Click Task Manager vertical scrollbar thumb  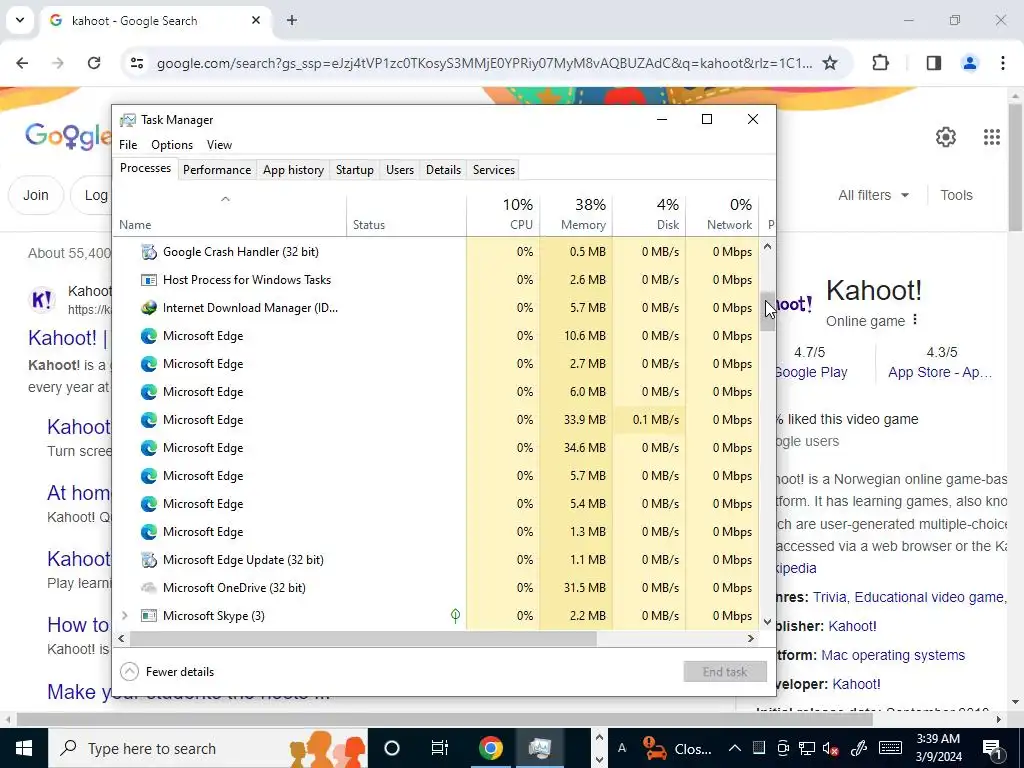[767, 311]
